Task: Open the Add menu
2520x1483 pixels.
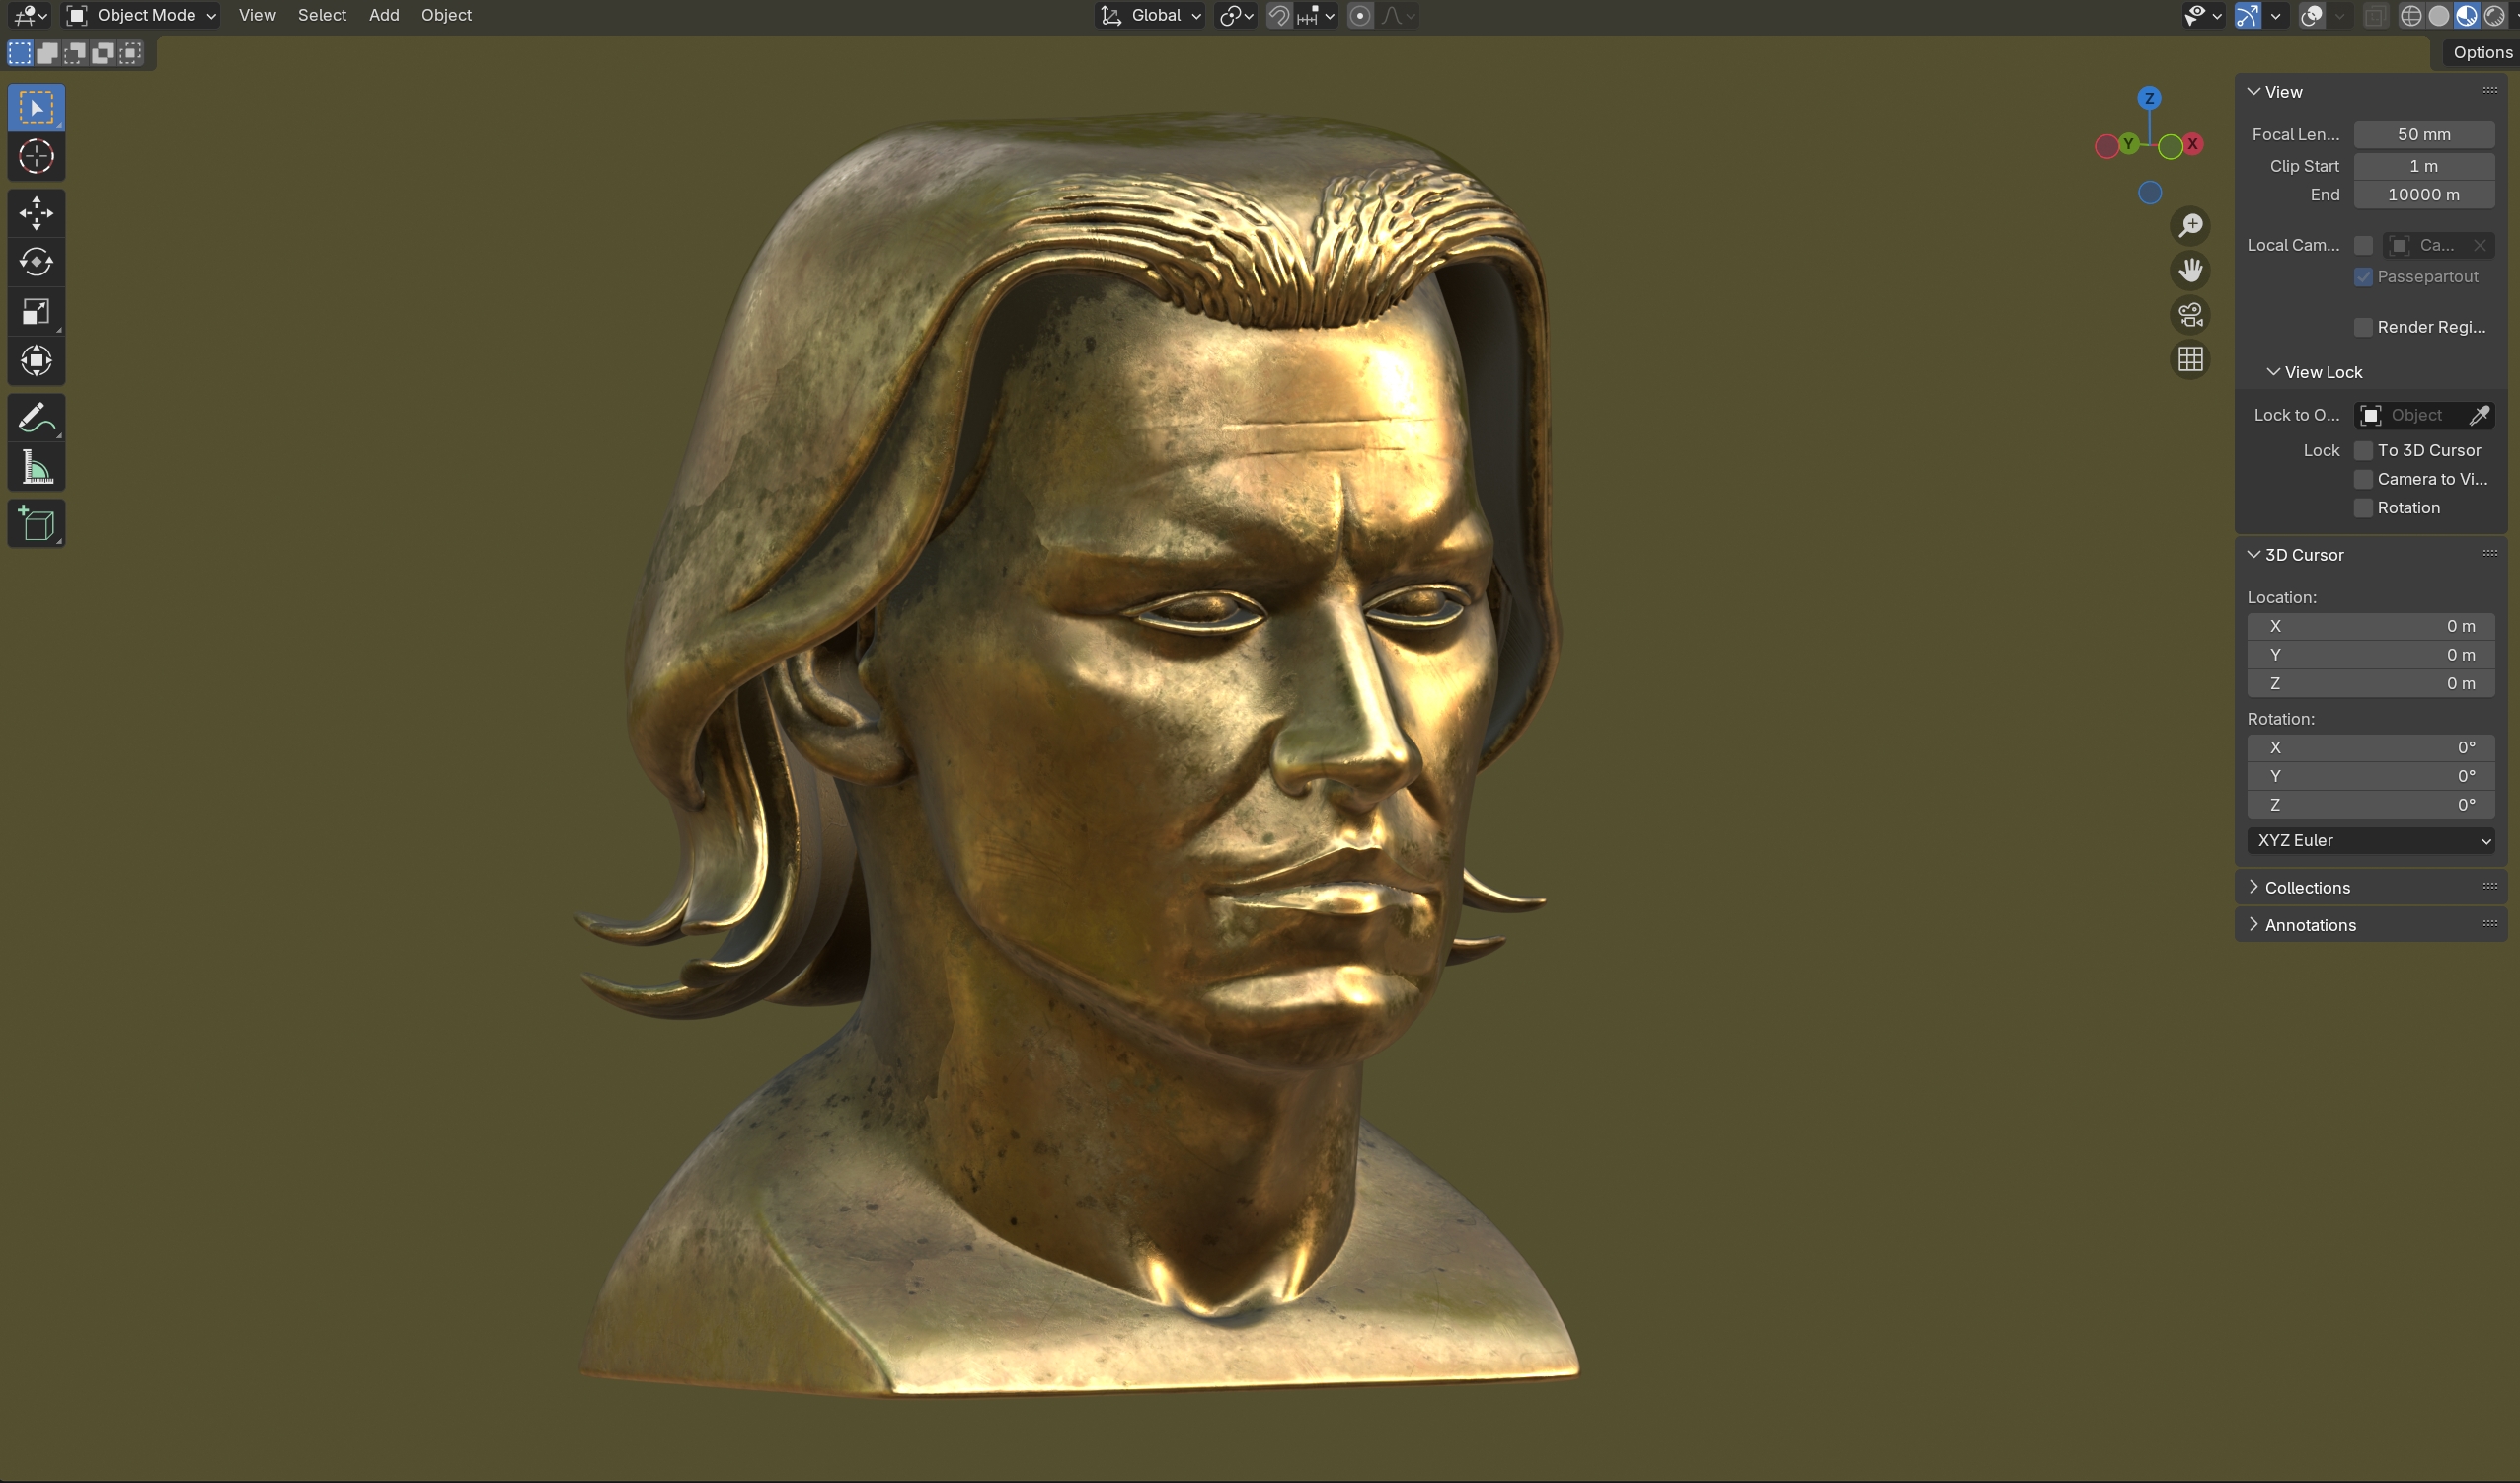Action: point(384,15)
